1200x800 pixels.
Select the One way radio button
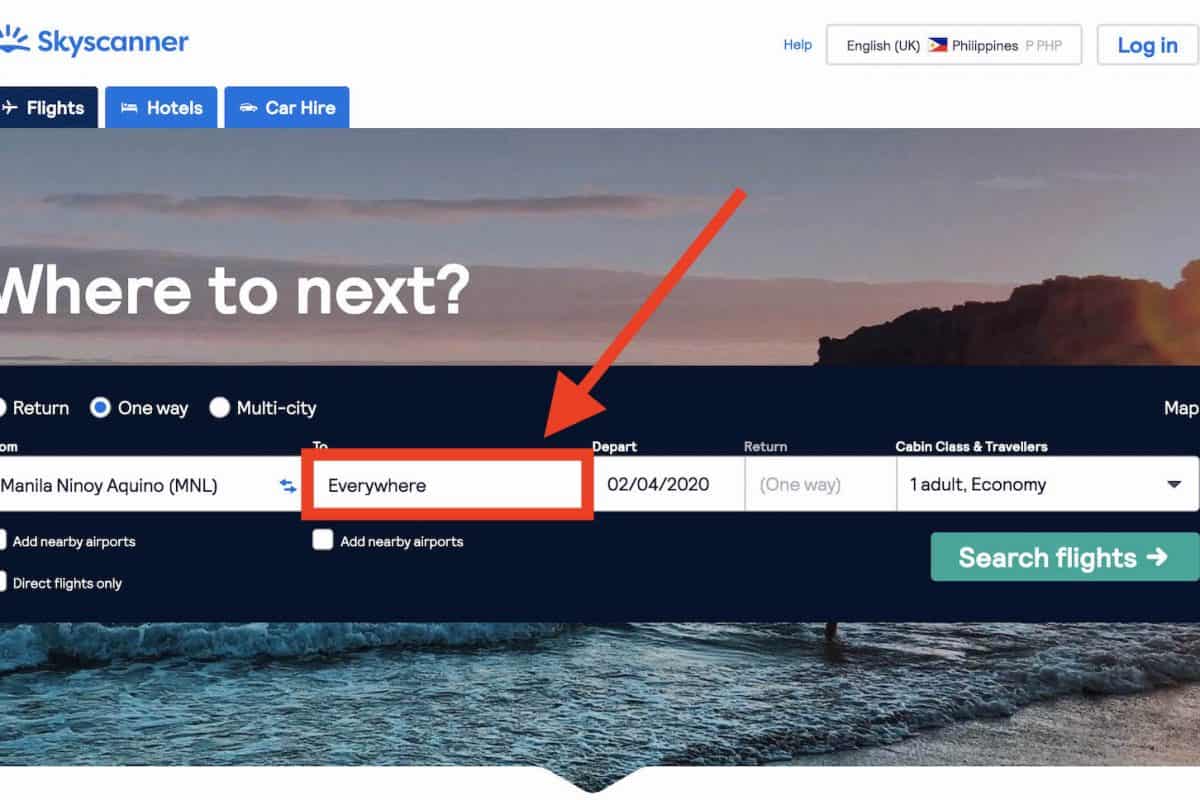[100, 408]
